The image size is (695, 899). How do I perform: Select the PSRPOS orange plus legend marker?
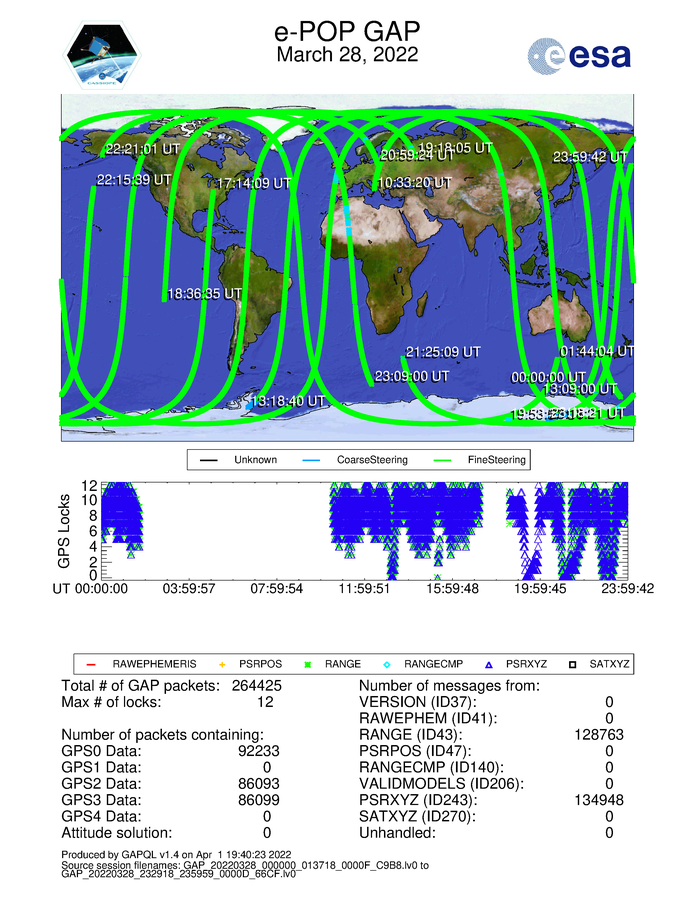[222, 664]
